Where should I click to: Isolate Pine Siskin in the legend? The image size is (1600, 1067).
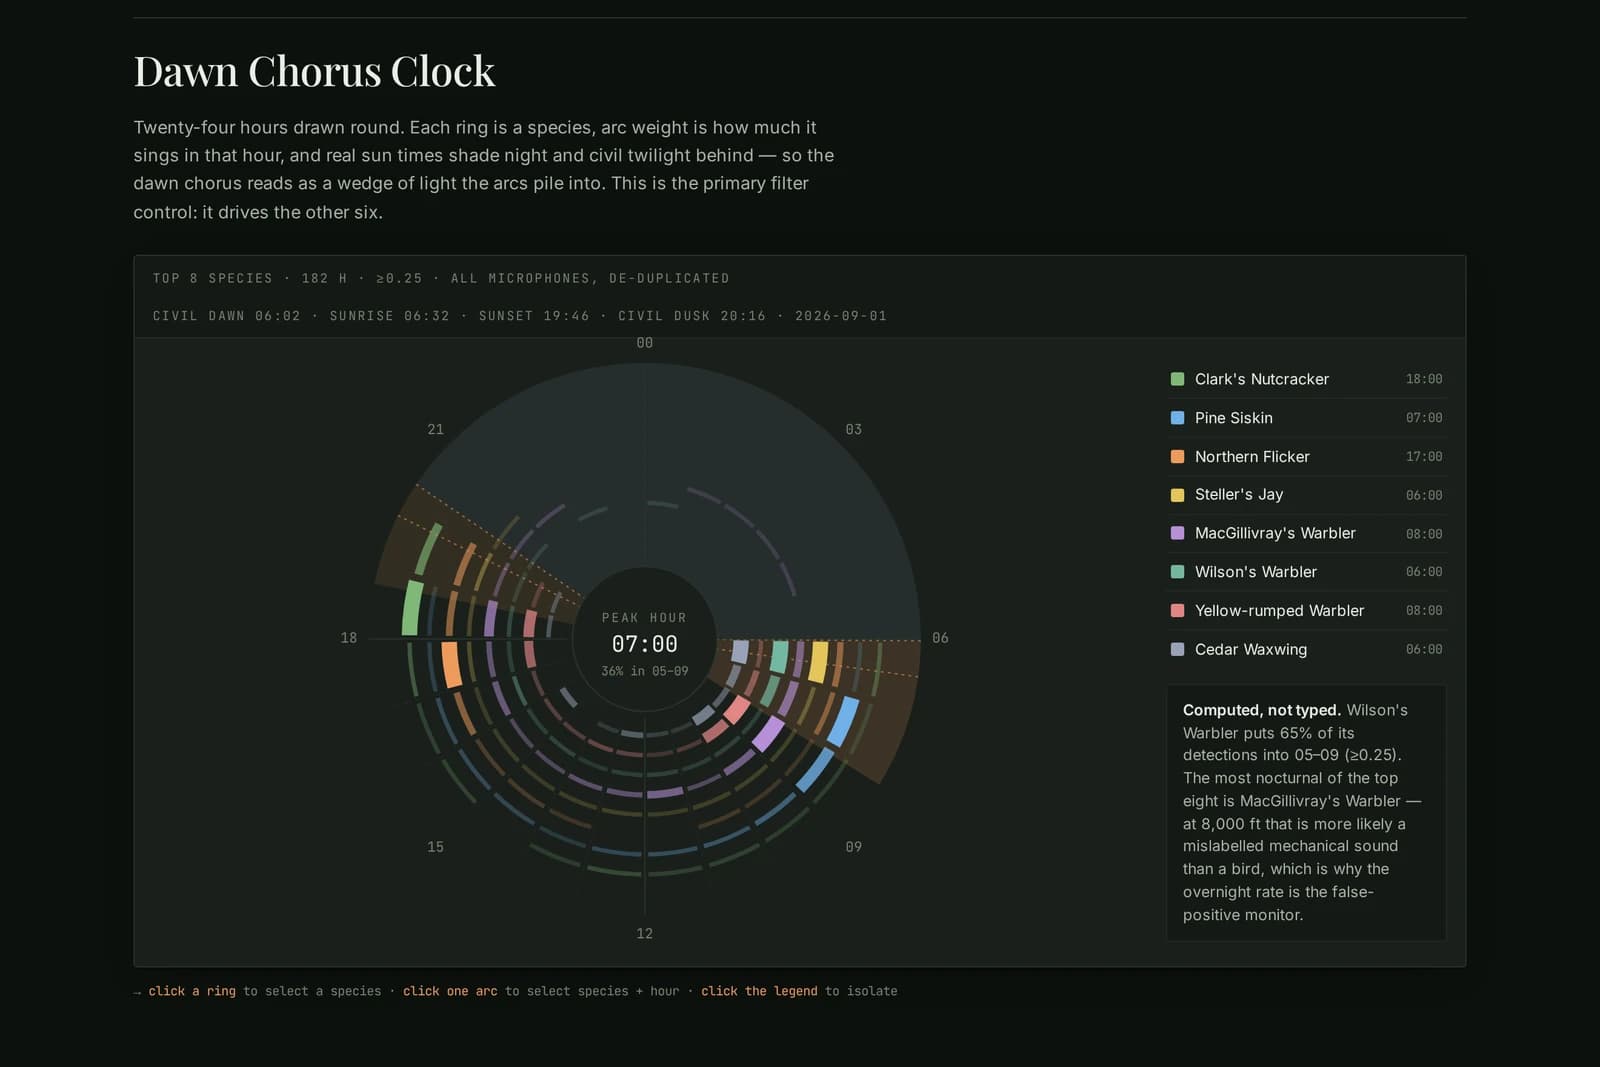1306,418
